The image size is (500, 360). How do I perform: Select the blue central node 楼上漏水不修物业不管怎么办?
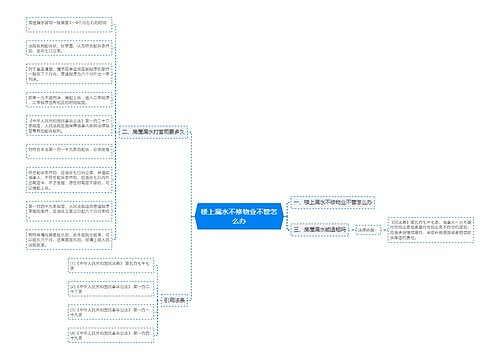click(239, 216)
